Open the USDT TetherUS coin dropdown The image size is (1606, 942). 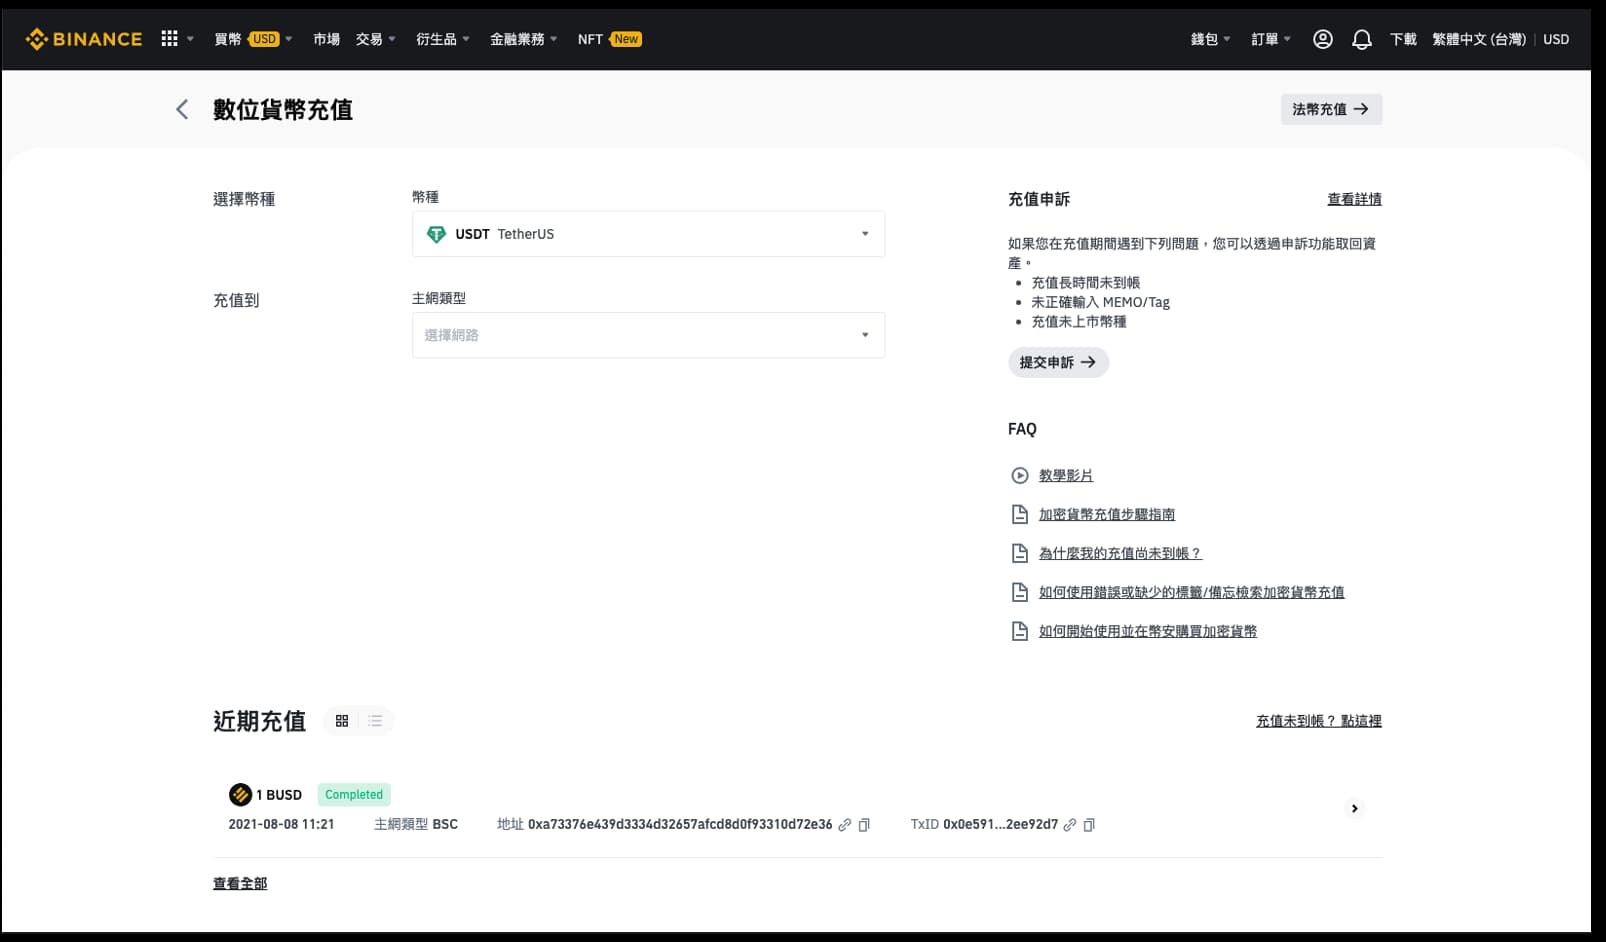[648, 233]
